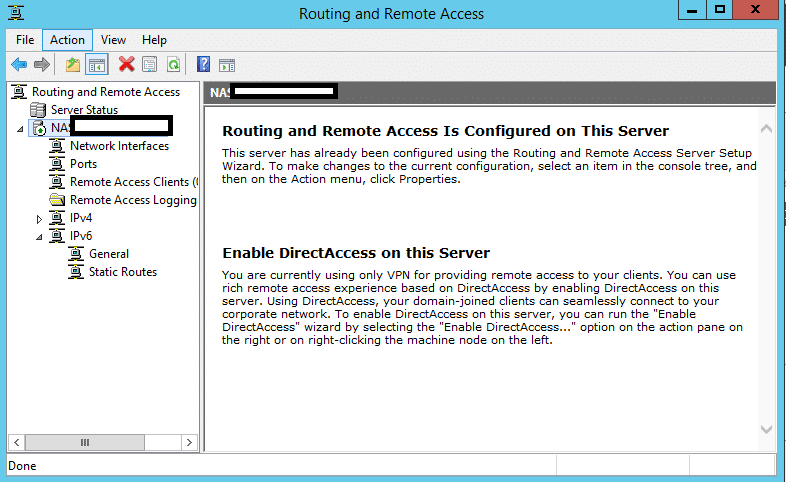The width and height of the screenshot is (786, 482).
Task: Click the app icon in title bar
Action: point(16,13)
